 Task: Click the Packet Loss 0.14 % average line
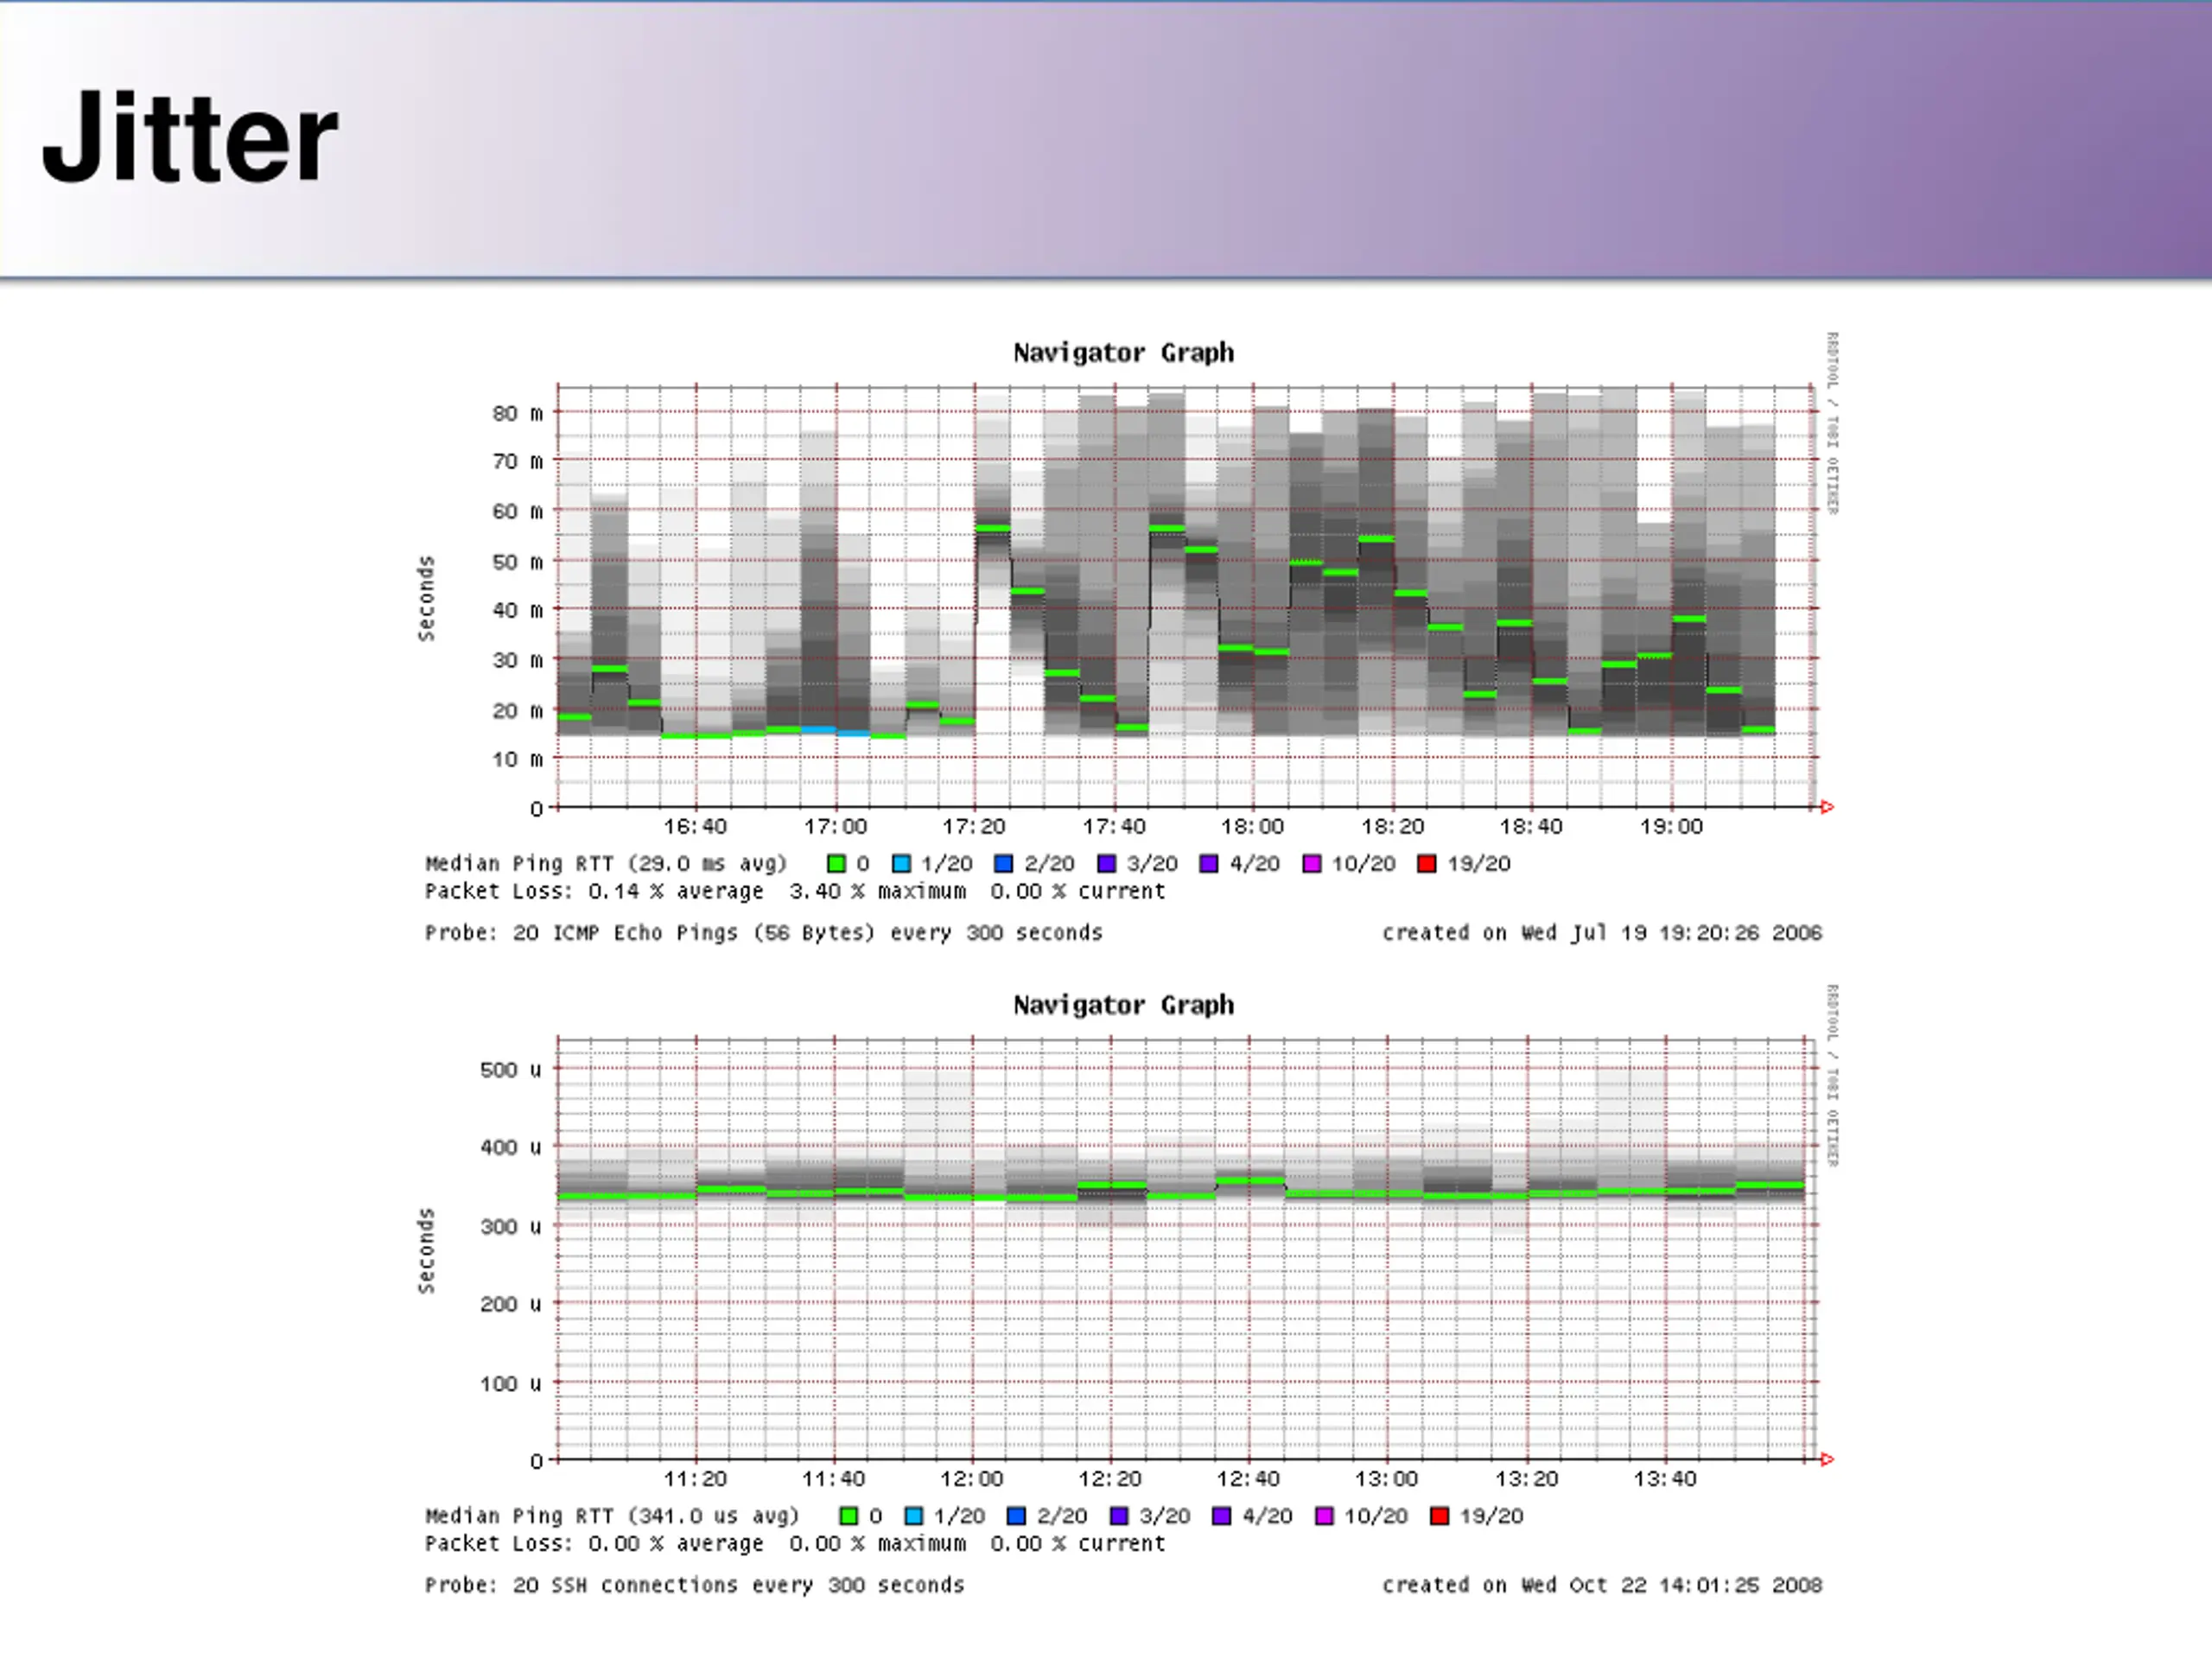(795, 891)
